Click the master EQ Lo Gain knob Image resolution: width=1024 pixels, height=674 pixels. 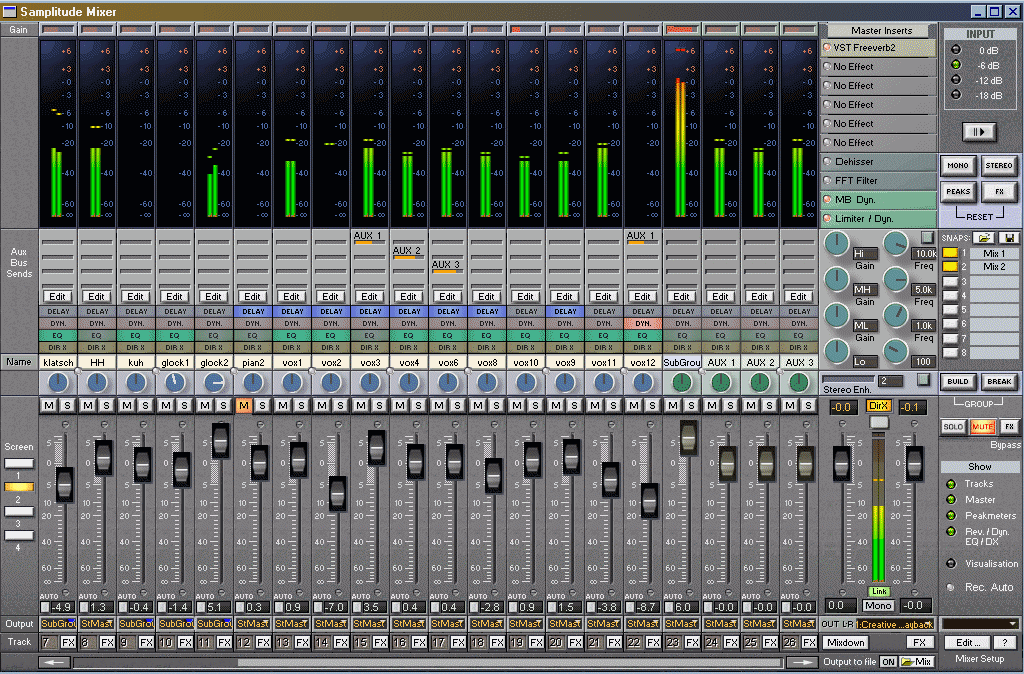point(836,351)
